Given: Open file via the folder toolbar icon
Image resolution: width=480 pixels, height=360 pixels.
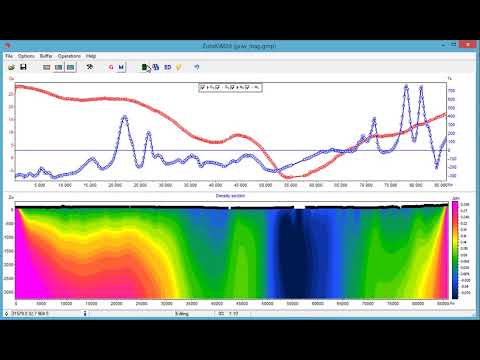Looking at the screenshot, I should tap(12, 67).
